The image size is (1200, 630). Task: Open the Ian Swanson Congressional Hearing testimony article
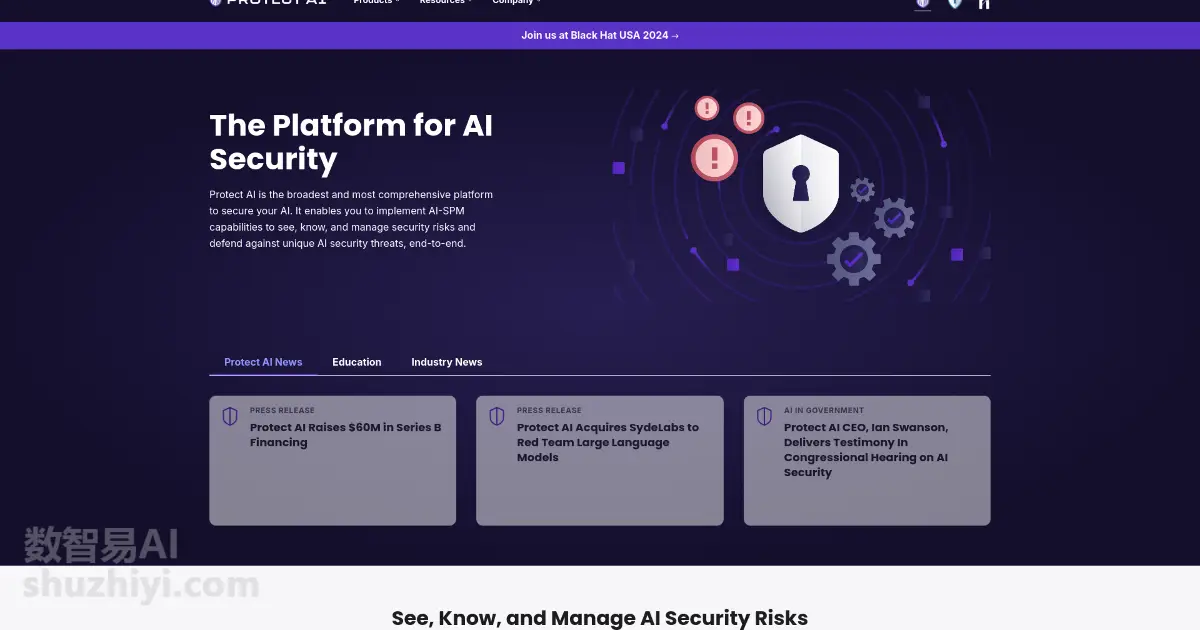click(866, 450)
